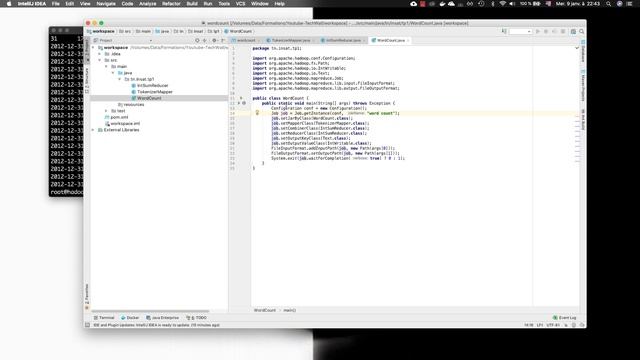Open the Apple menu
The image size is (640, 360).
click(x=9, y=4)
